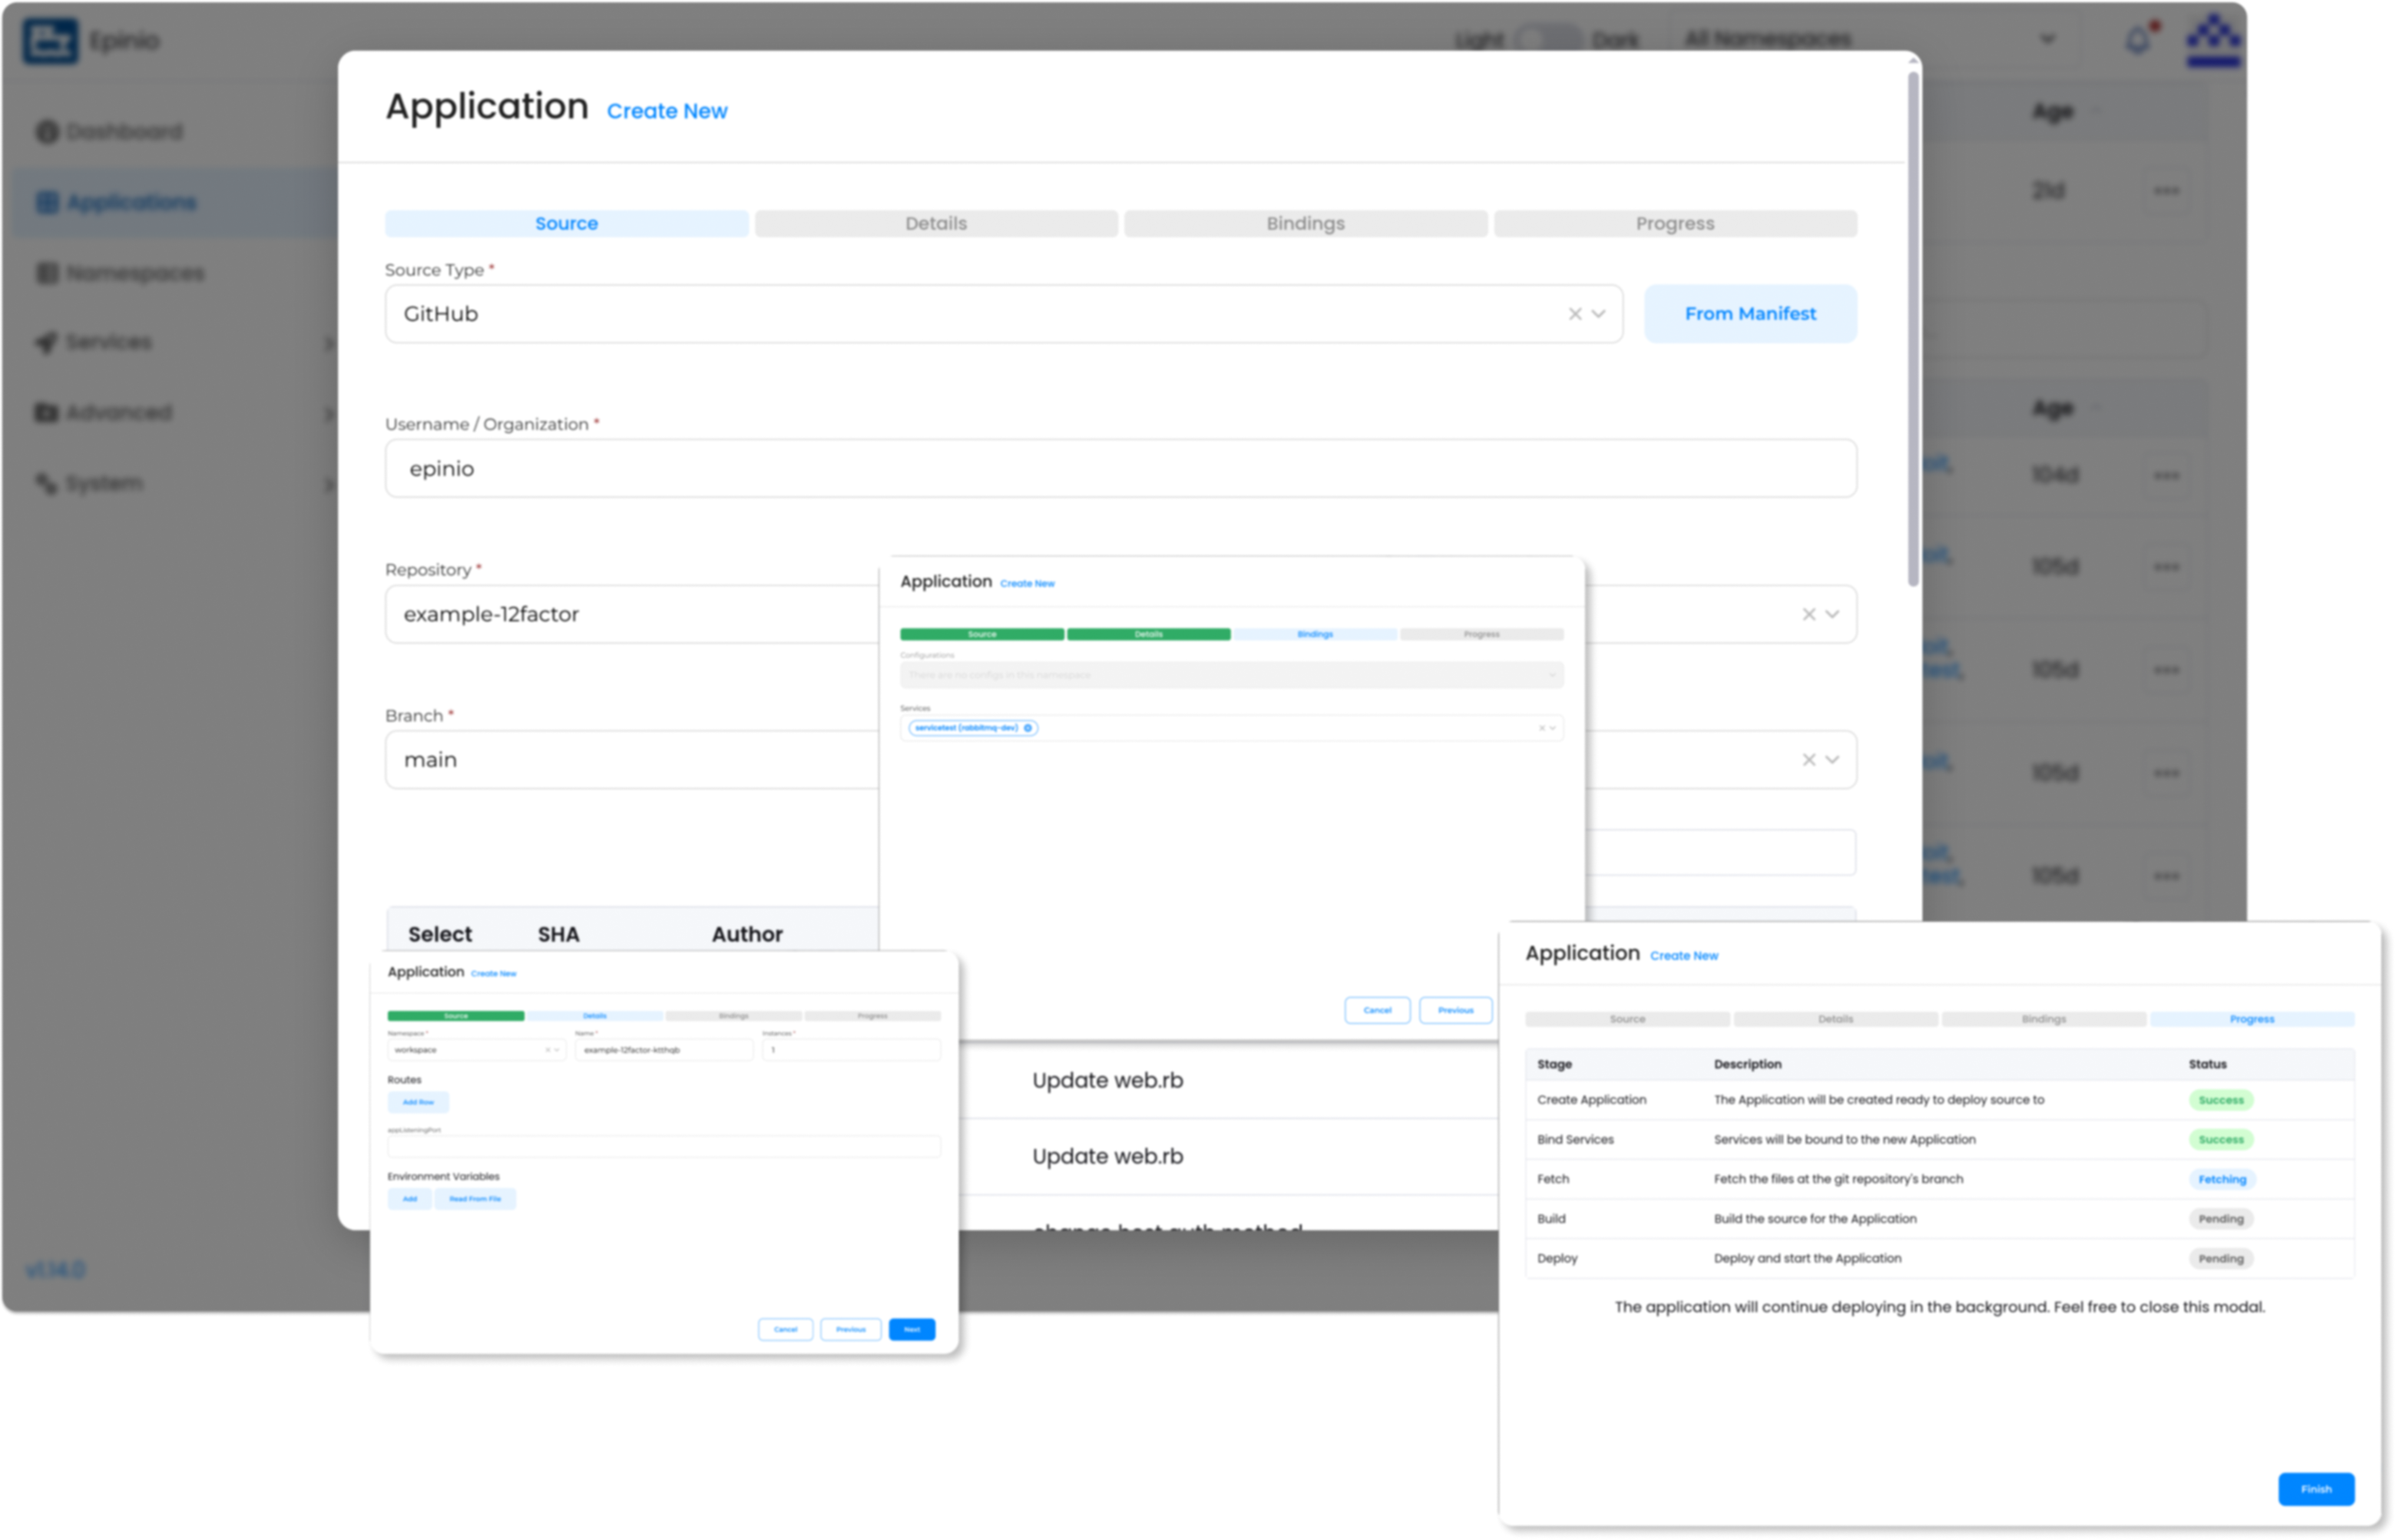
Task: Click the modal vertical scrollbar
Action: [x=1912, y=329]
